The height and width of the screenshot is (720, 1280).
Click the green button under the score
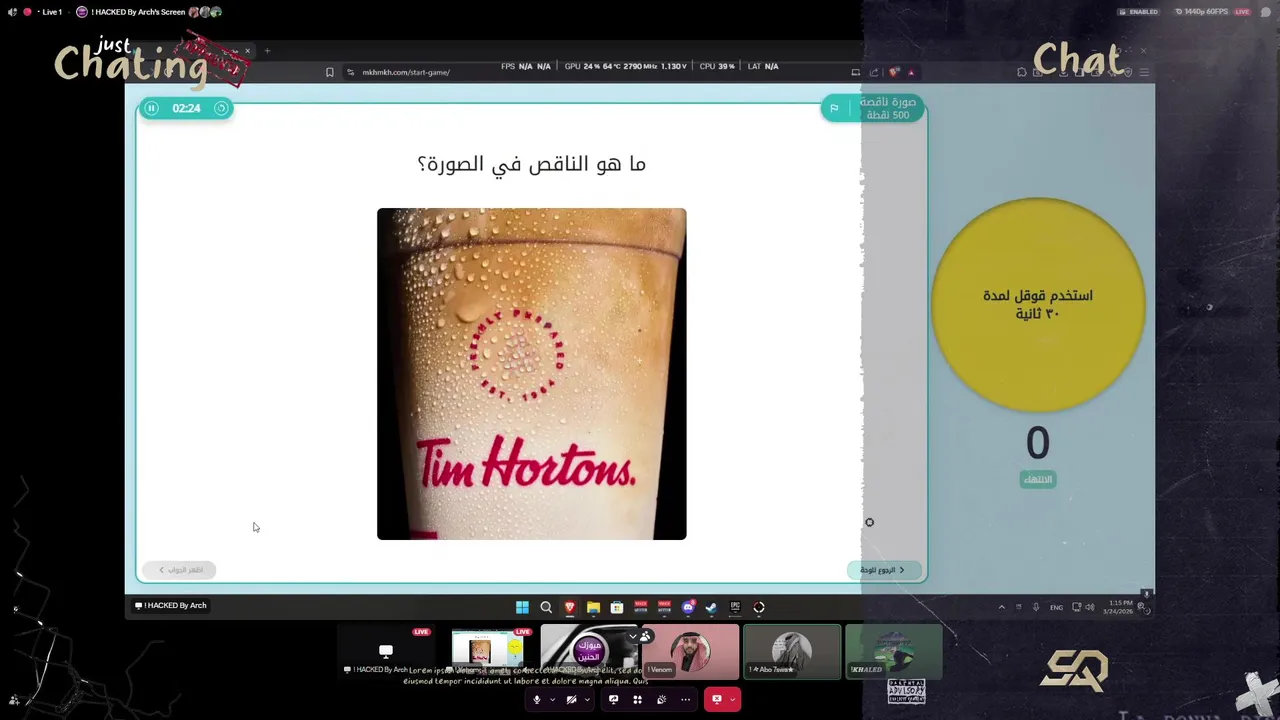(x=1038, y=480)
